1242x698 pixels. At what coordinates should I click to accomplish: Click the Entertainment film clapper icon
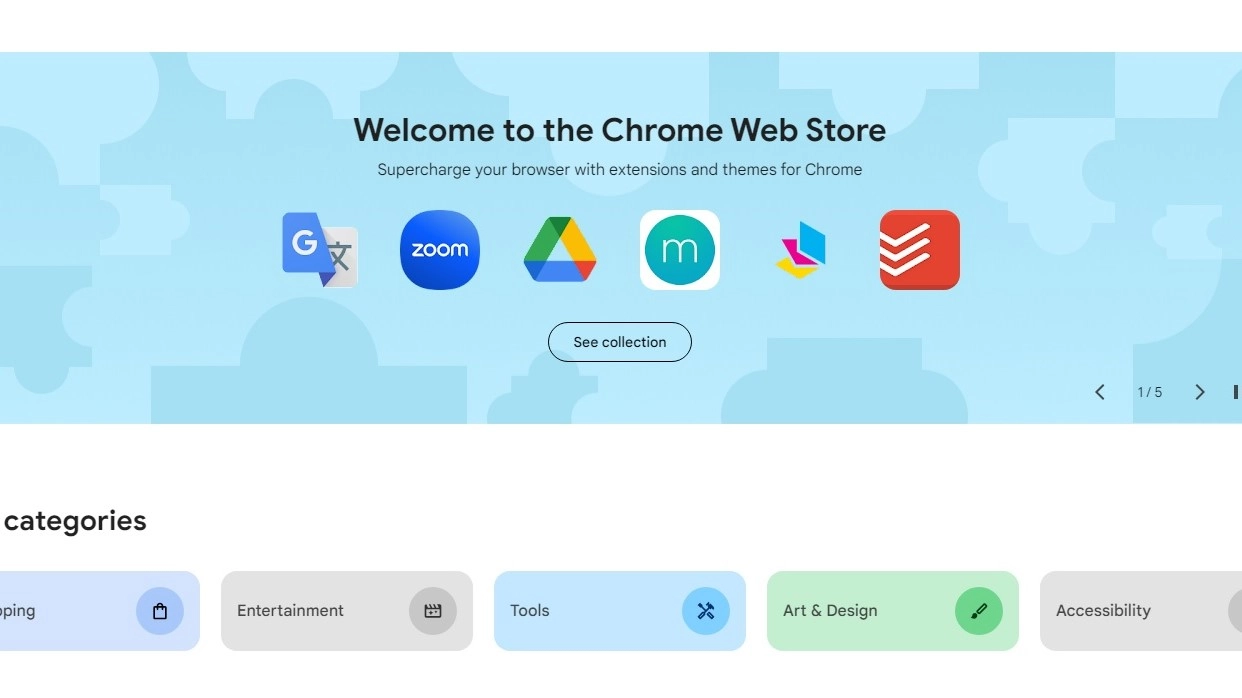click(433, 611)
